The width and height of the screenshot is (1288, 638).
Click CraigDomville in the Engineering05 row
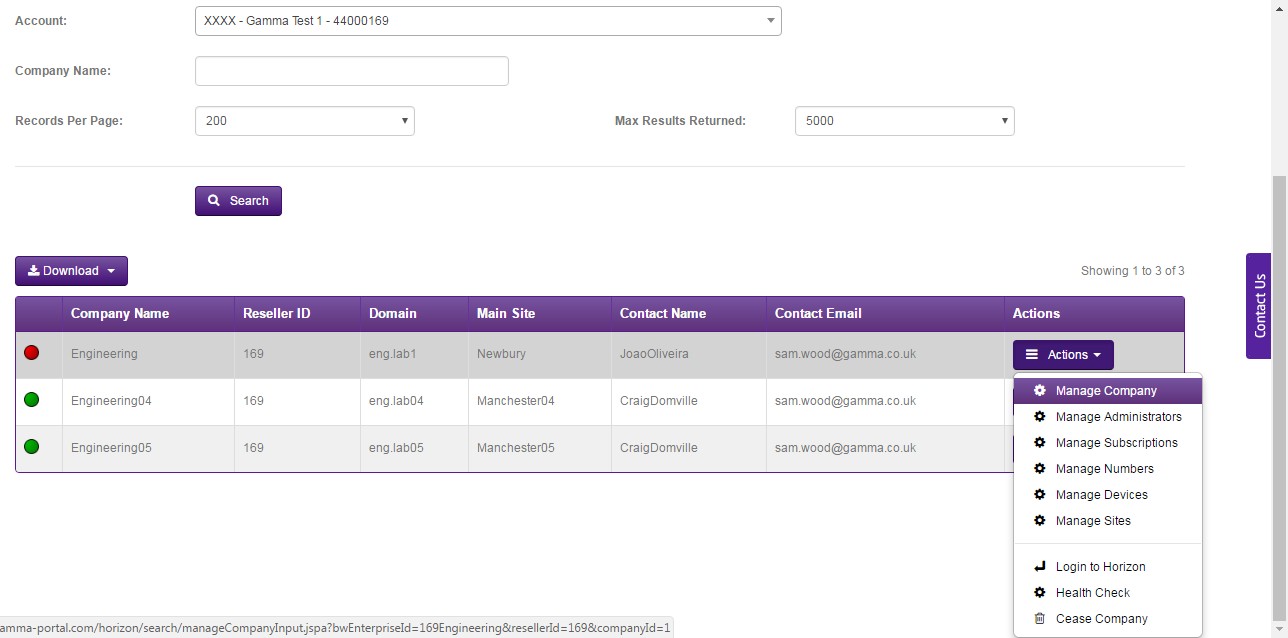click(x=659, y=448)
